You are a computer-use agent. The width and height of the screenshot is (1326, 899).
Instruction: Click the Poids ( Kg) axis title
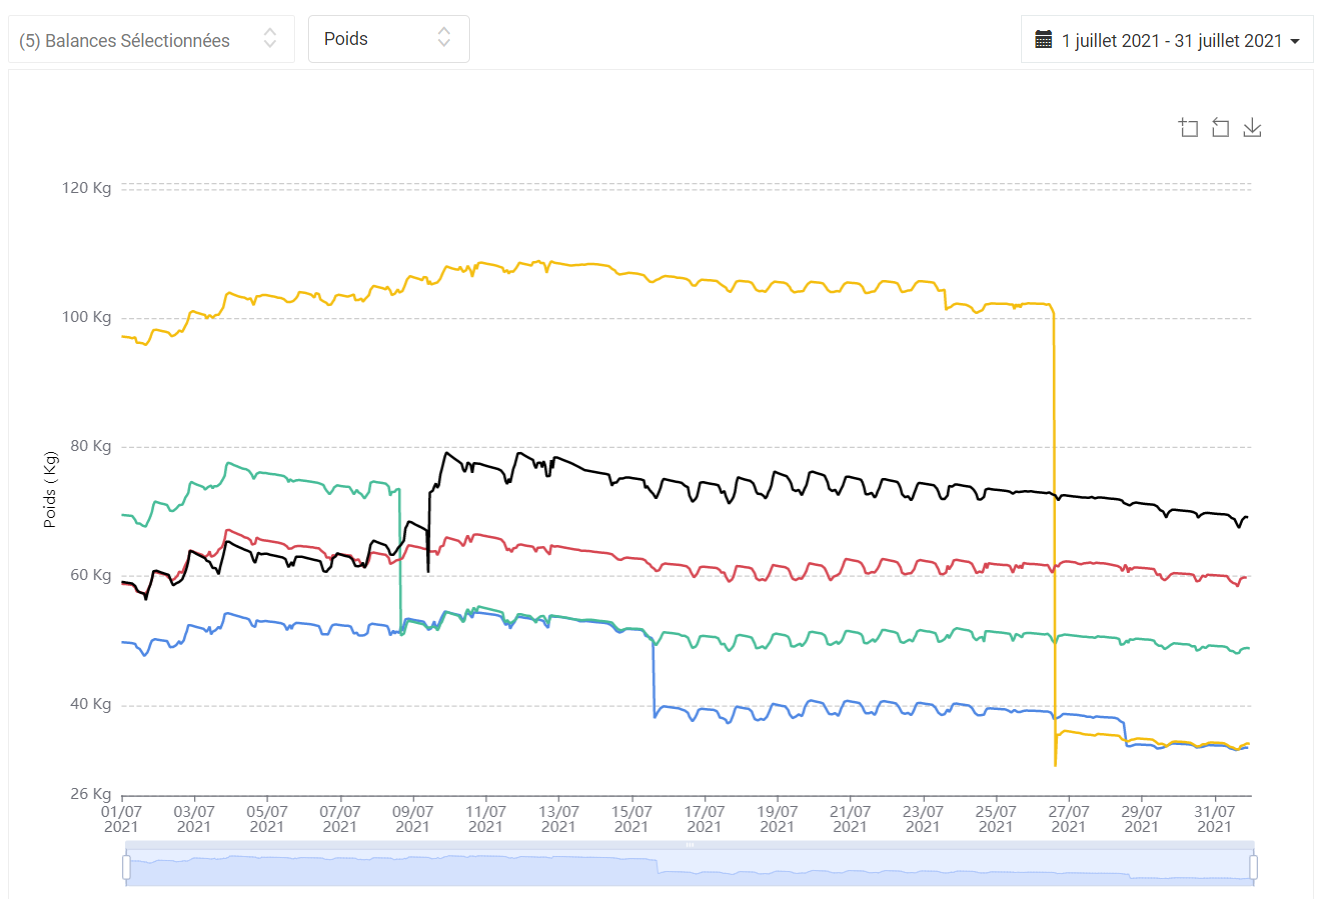[x=50, y=490]
